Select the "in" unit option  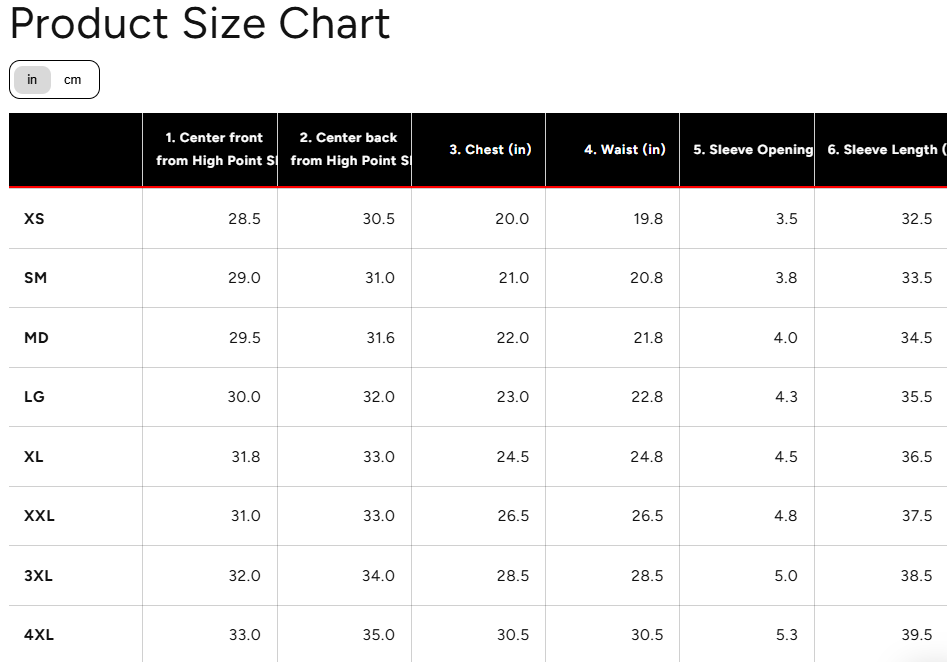tap(32, 80)
